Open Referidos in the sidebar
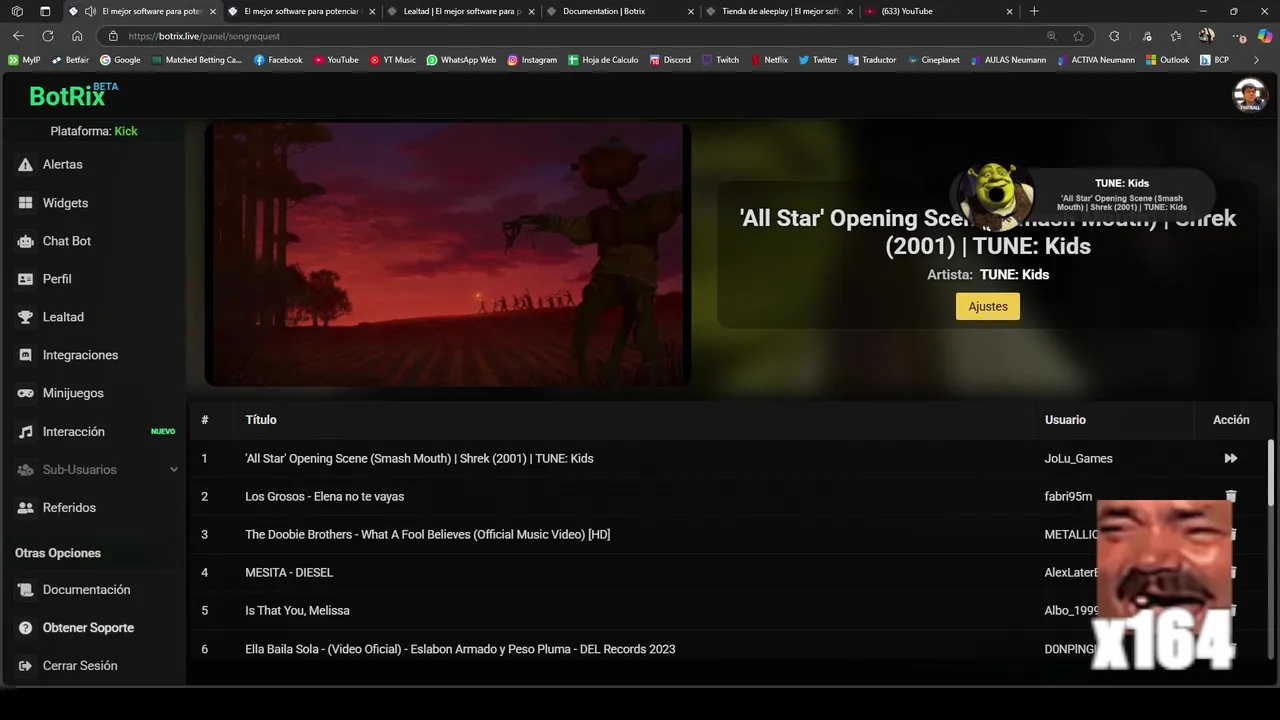The image size is (1280, 720). point(68,508)
